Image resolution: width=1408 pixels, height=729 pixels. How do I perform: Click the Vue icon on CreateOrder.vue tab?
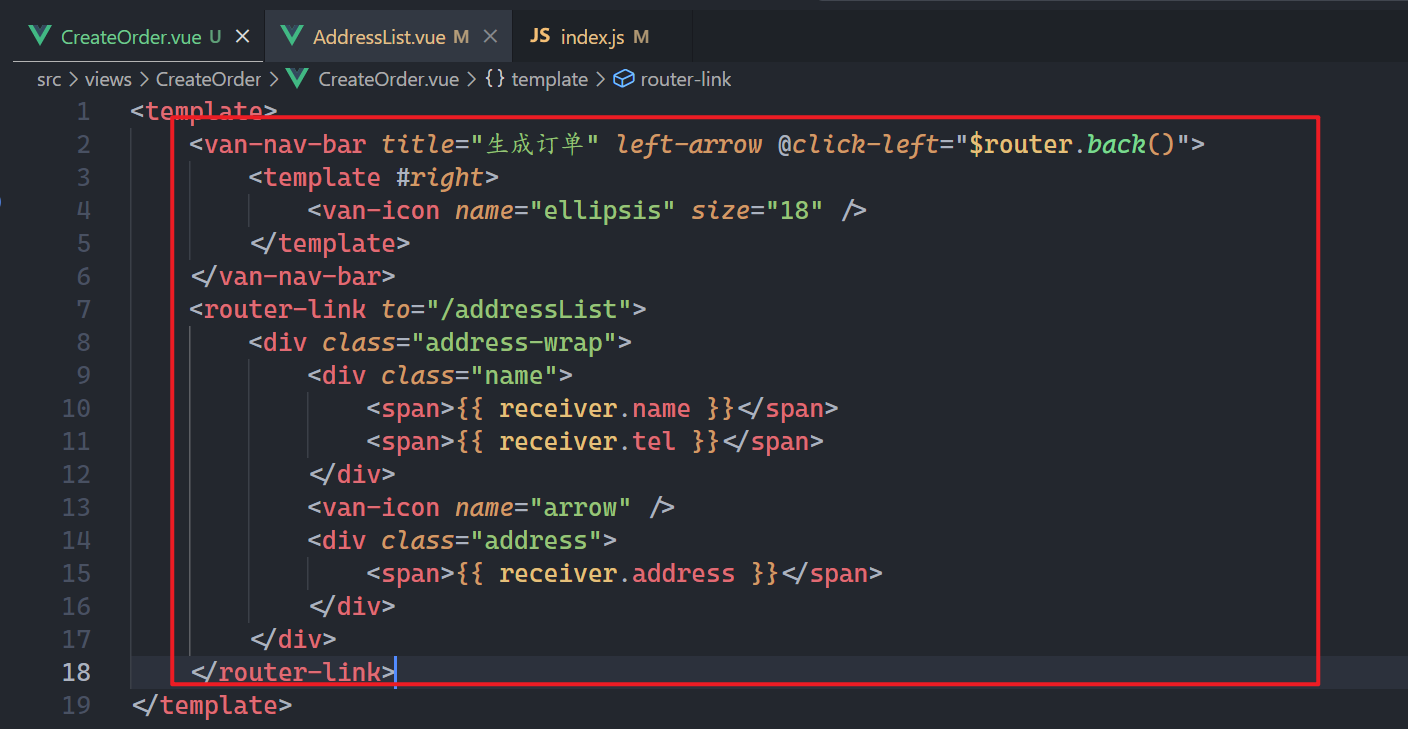click(40, 36)
